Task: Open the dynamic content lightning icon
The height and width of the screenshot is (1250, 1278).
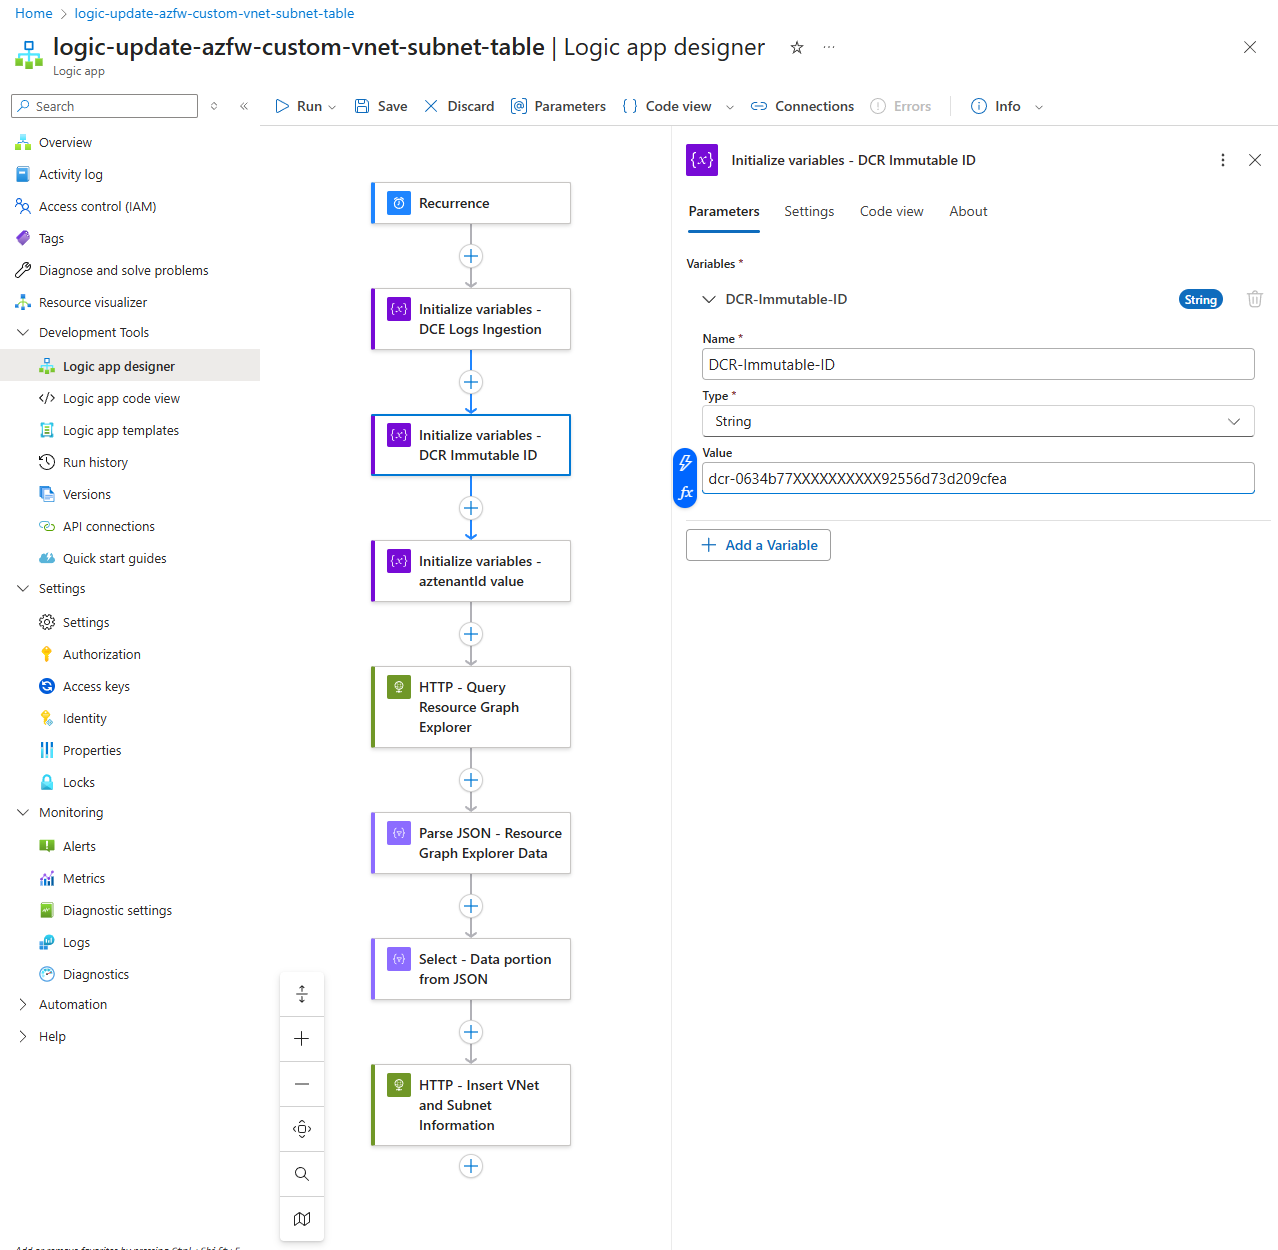Action: (x=685, y=462)
